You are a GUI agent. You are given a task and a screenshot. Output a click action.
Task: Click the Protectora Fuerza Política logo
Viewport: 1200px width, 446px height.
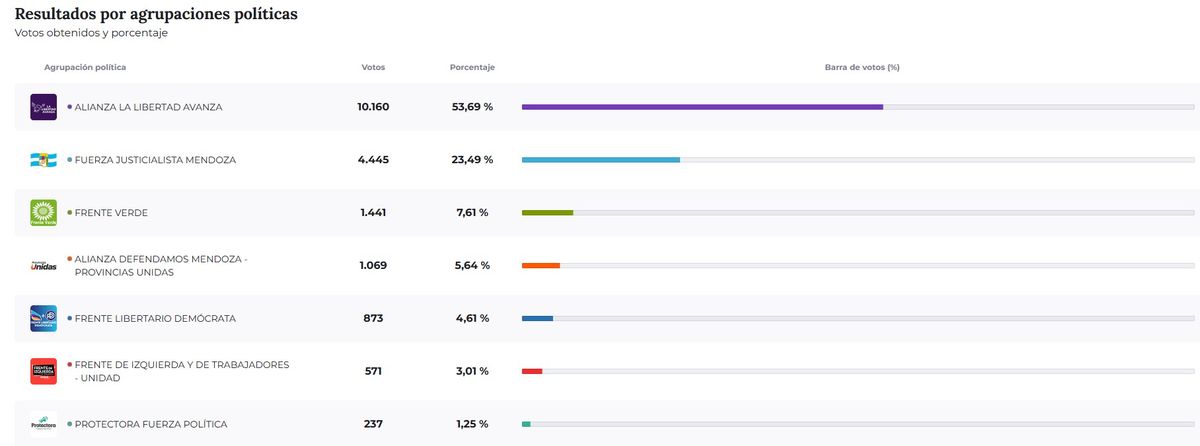coord(43,424)
